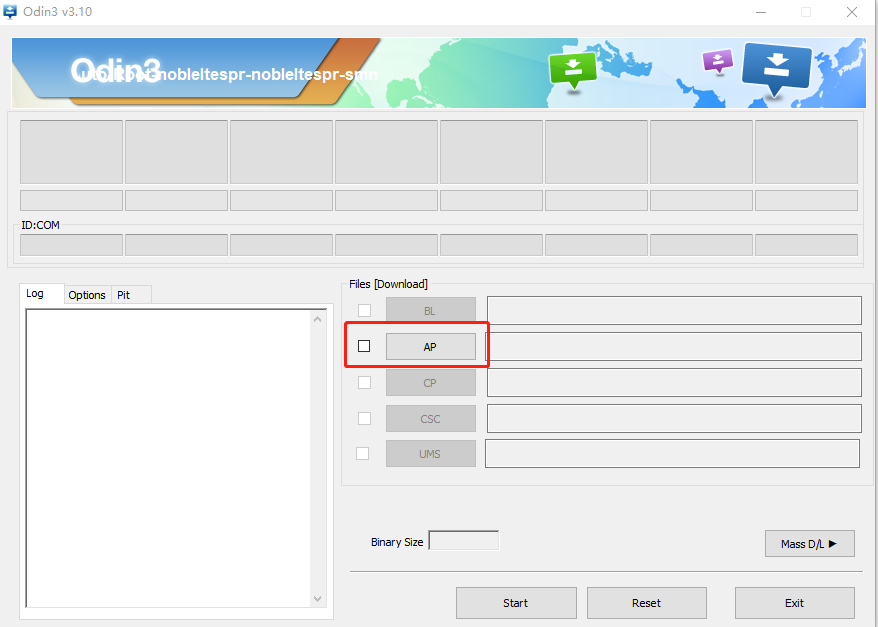878x627 pixels.
Task: Tick the UMS file checkbox
Action: (363, 453)
